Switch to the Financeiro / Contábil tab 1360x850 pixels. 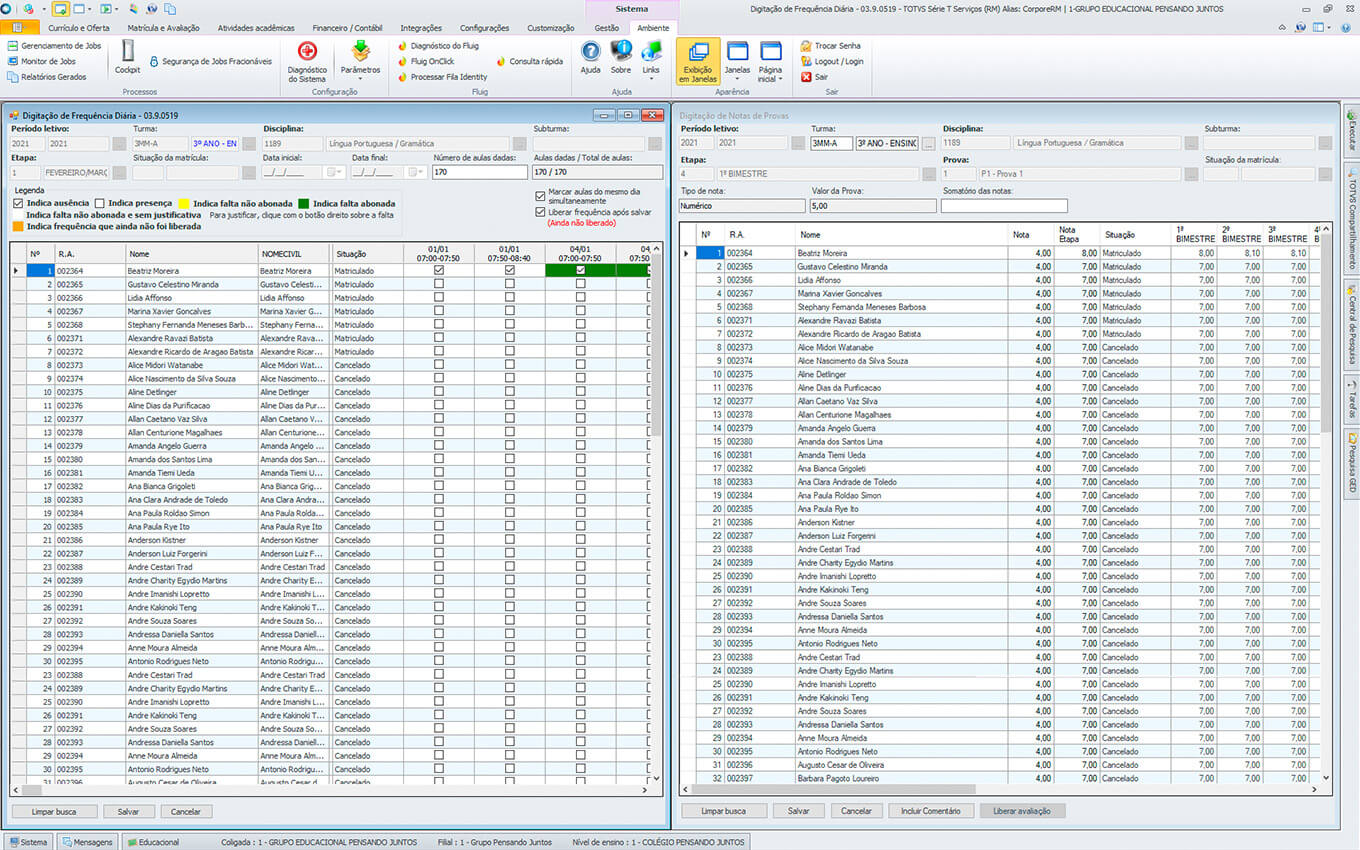tap(349, 28)
